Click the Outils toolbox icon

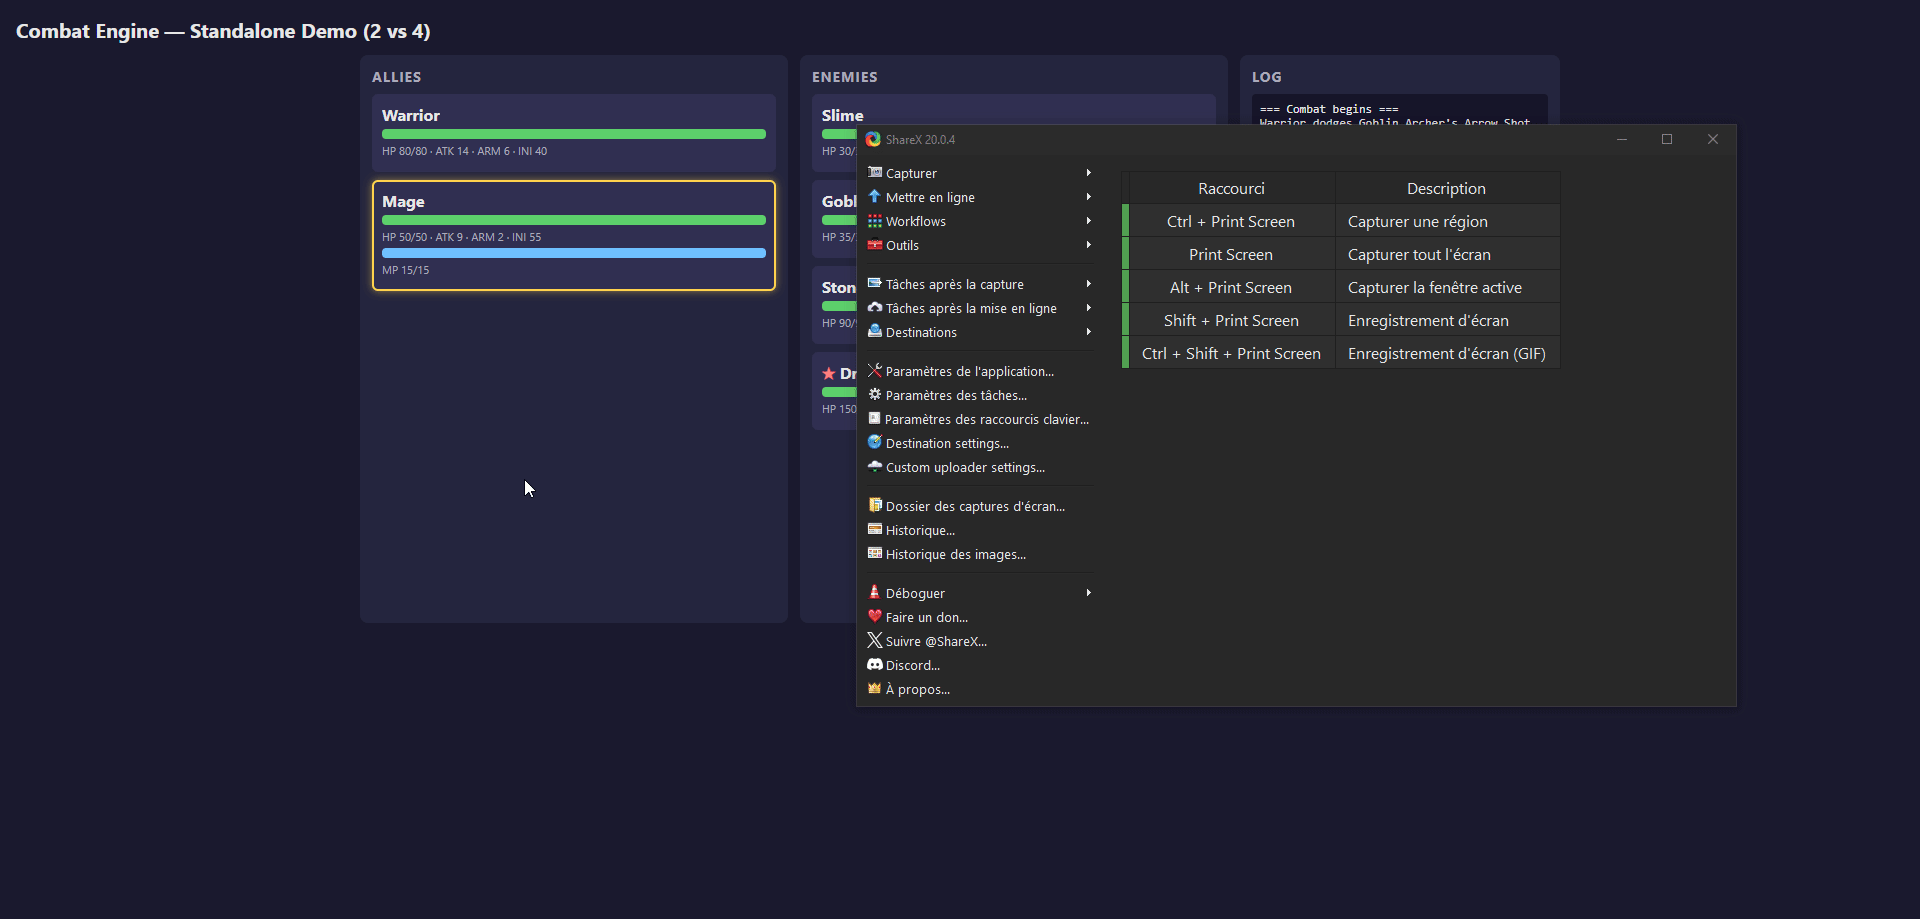875,245
